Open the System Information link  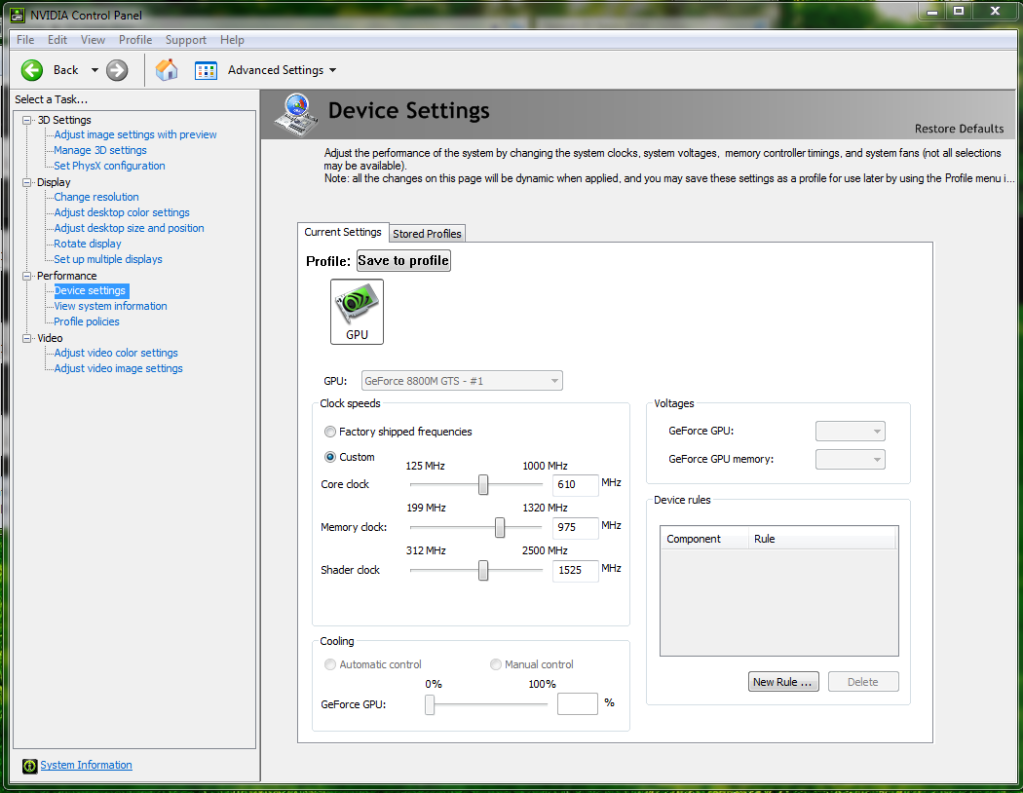[x=86, y=765]
